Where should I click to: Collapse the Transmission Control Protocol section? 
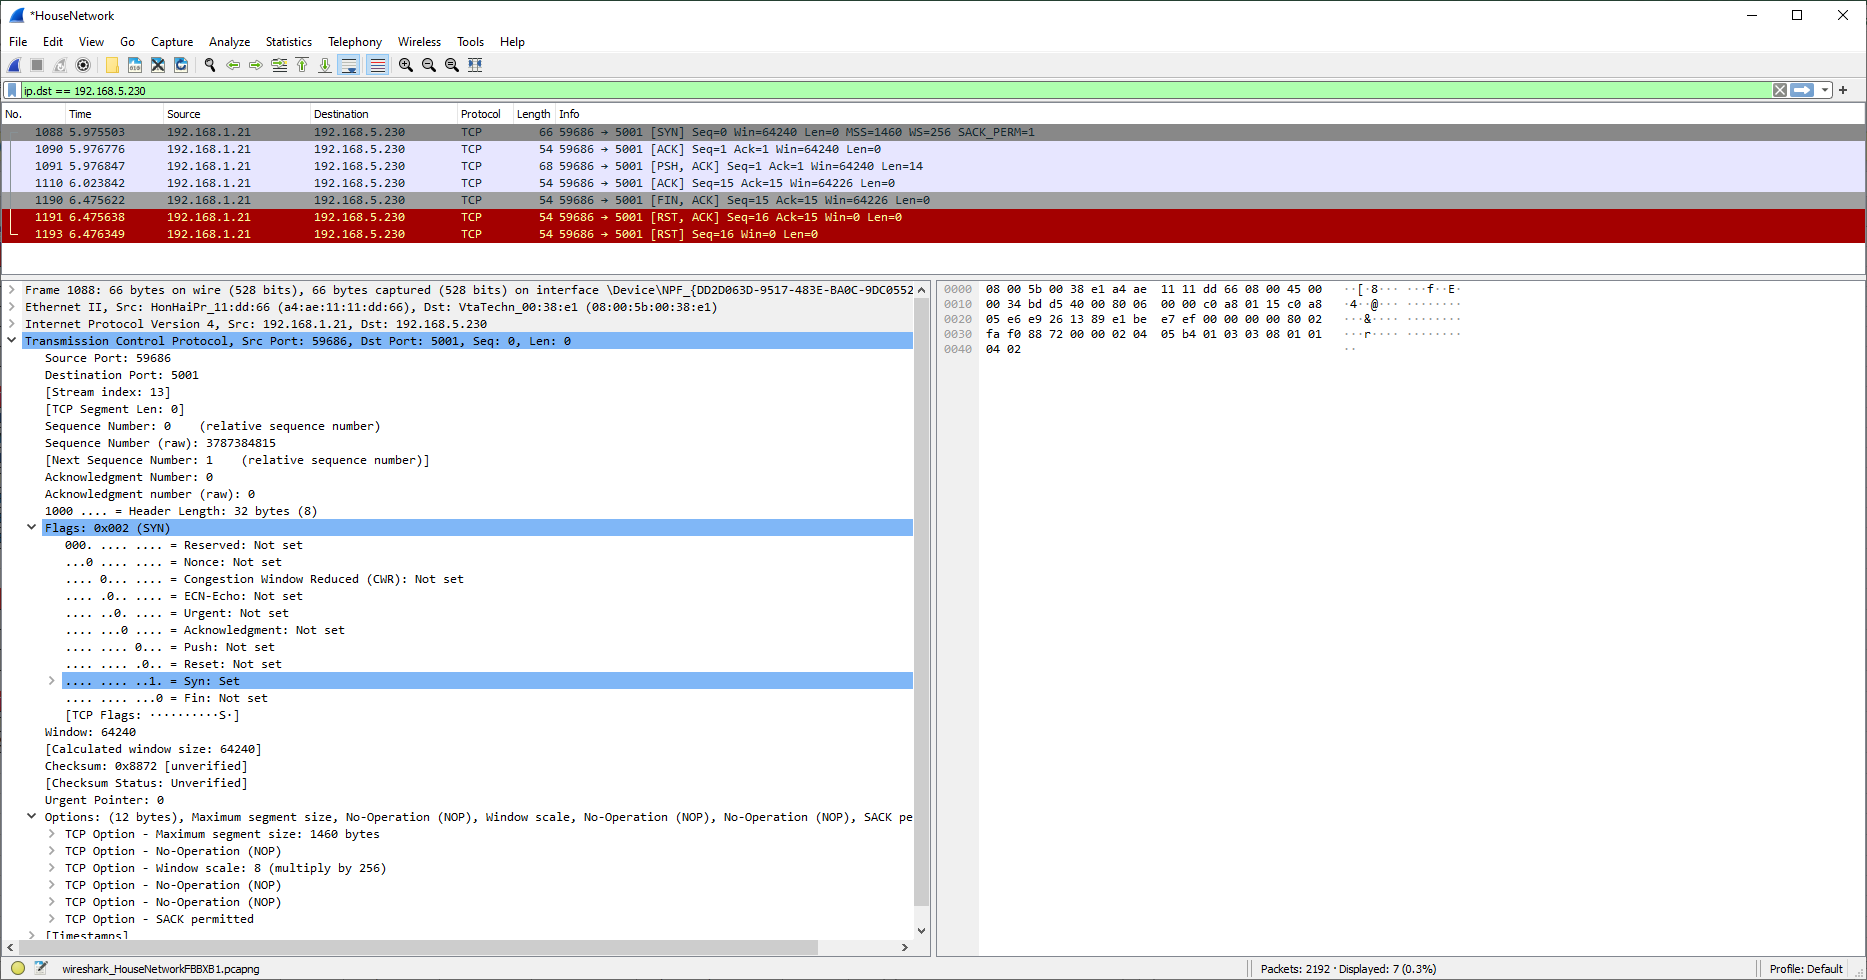12,341
